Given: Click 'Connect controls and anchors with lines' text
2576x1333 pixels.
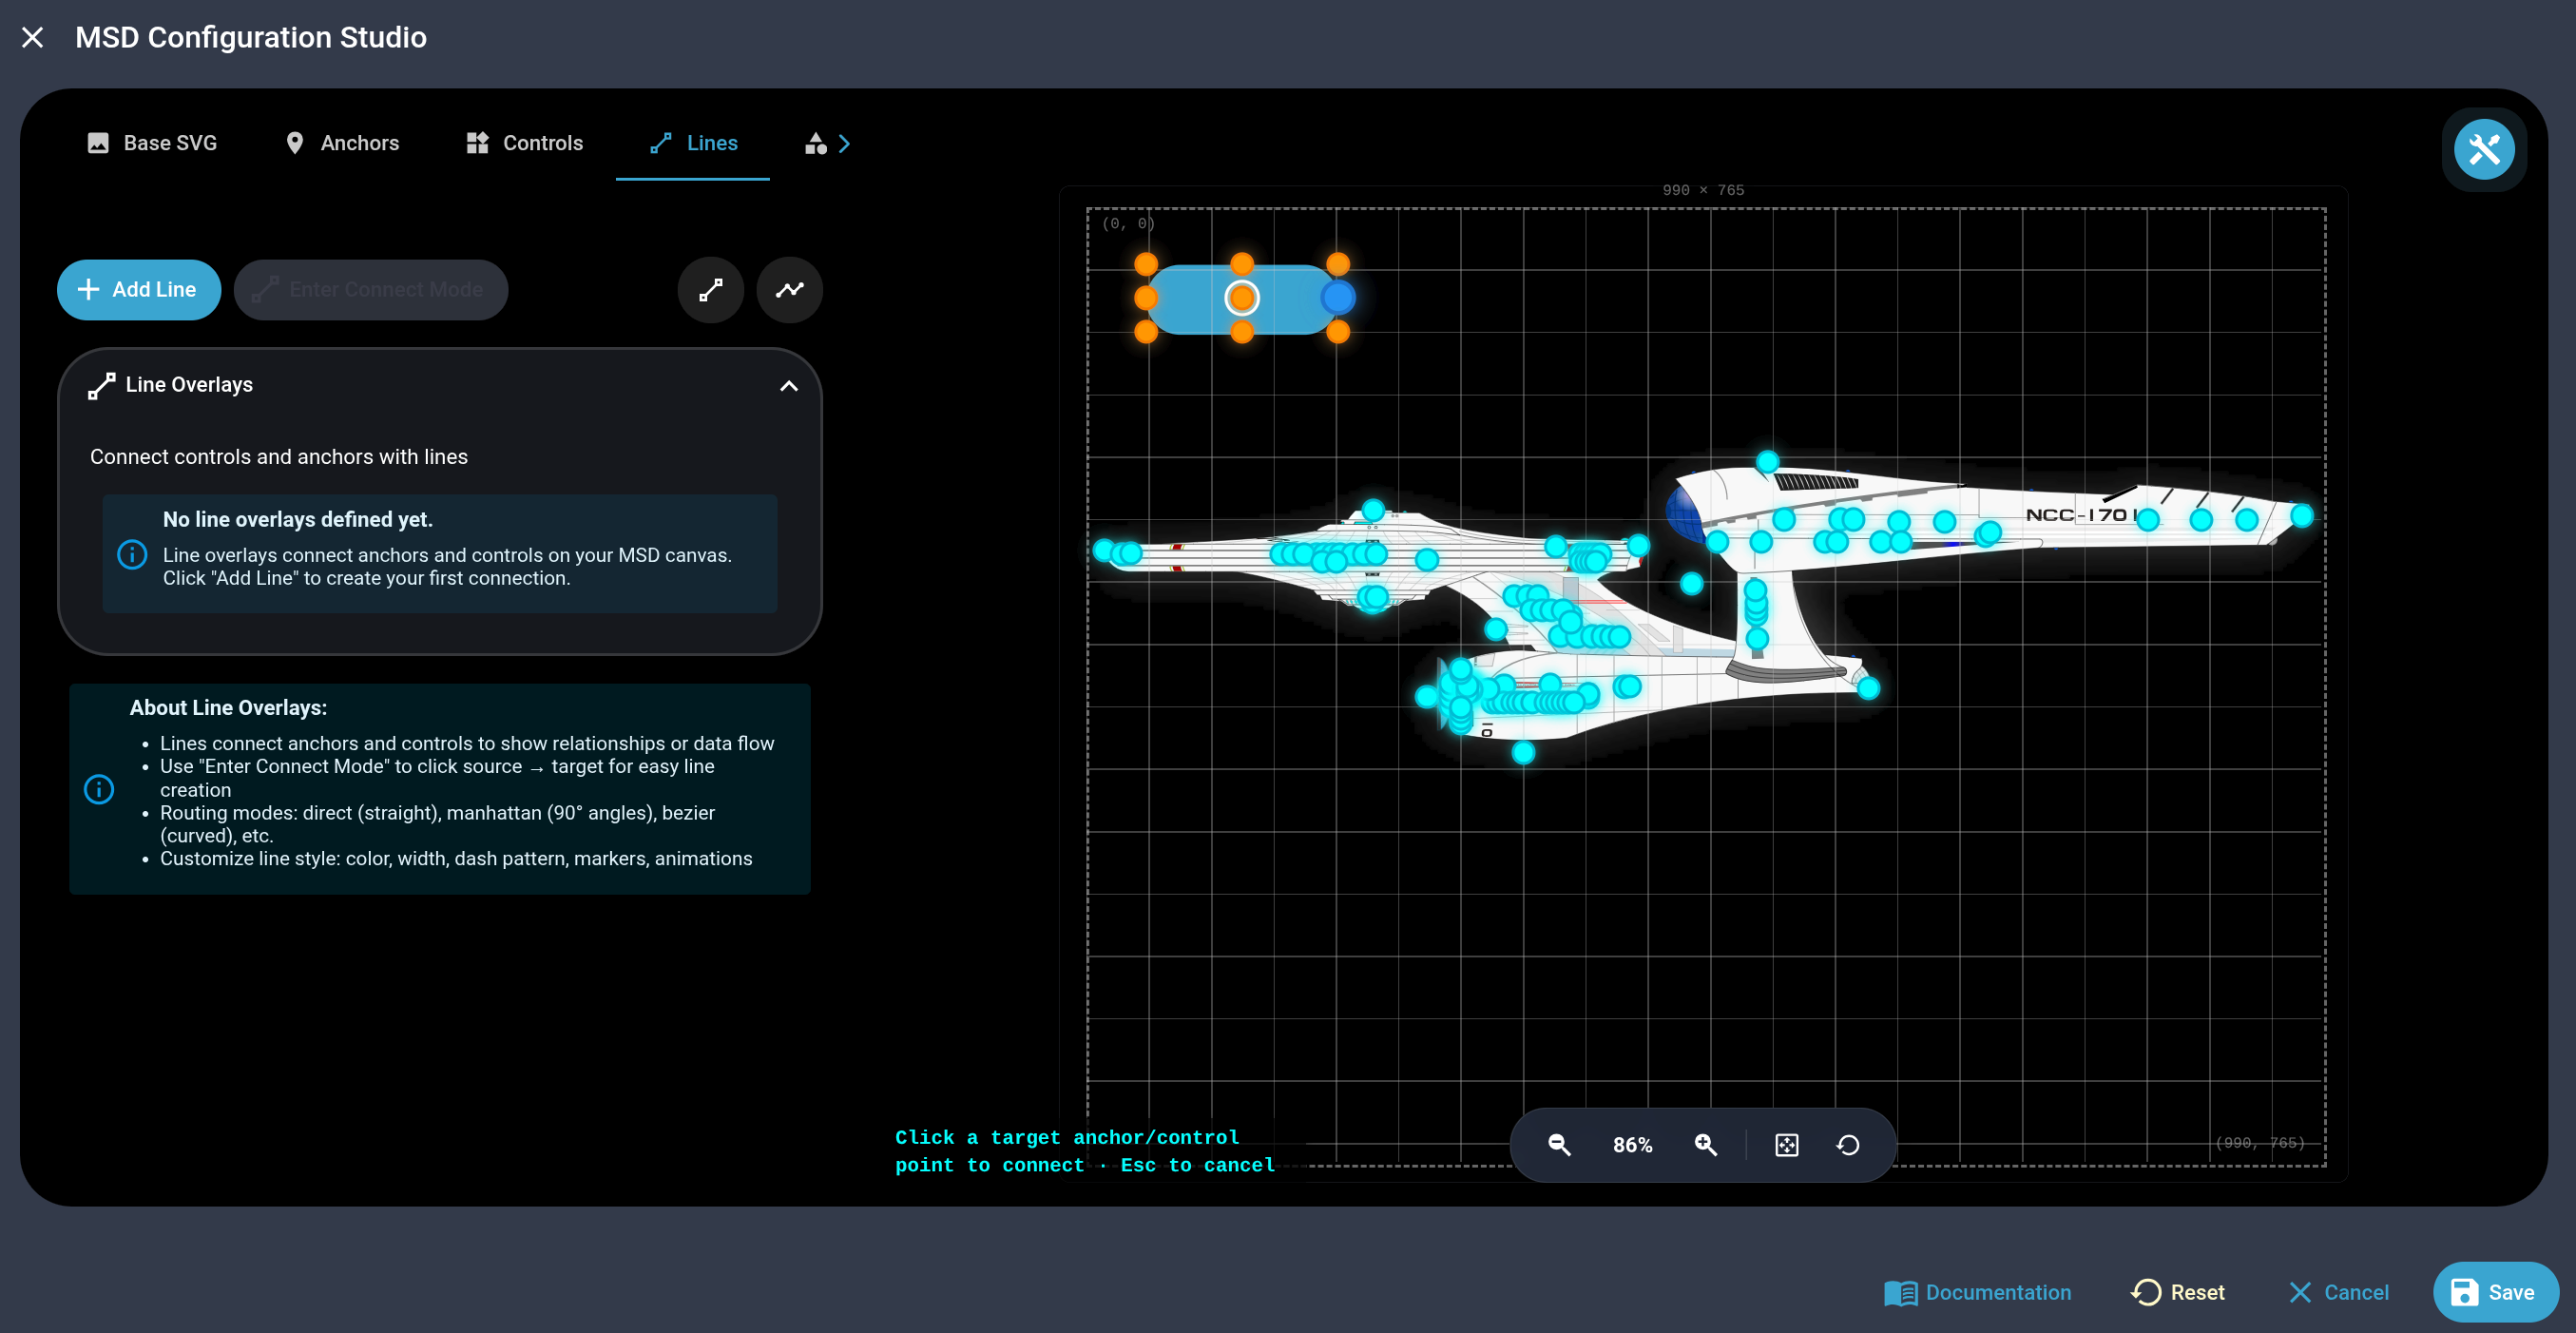Looking at the screenshot, I should click(x=279, y=457).
